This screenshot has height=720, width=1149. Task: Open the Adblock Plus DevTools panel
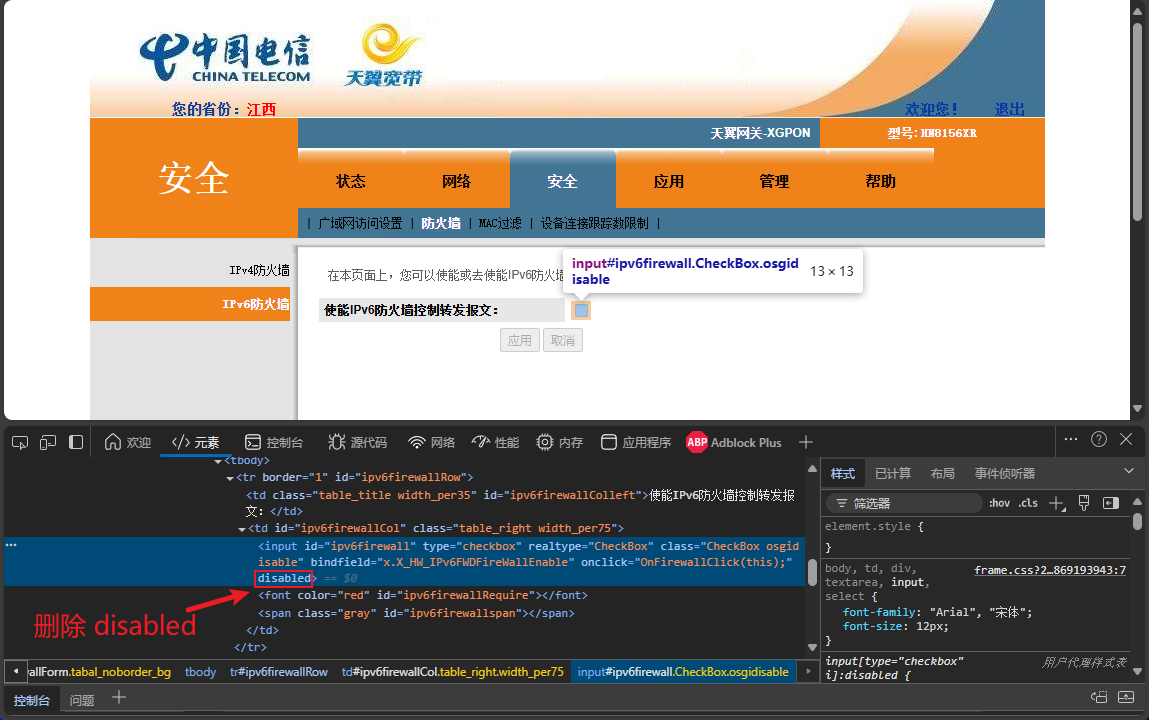coord(734,442)
